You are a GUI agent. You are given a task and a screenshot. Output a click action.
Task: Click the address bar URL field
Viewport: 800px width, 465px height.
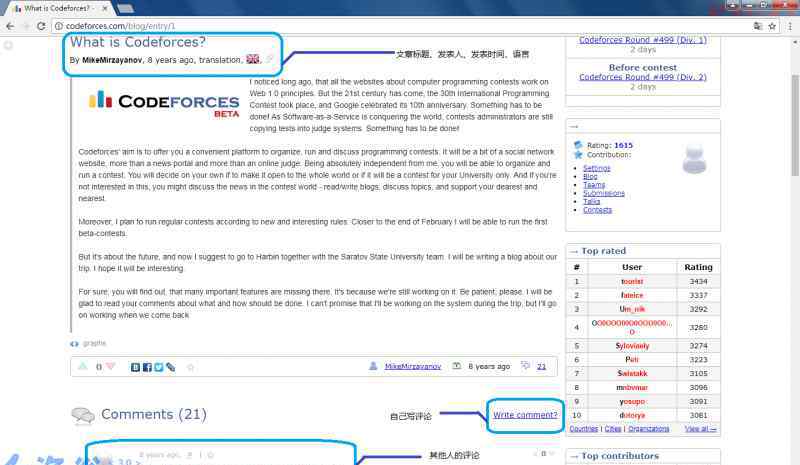(403, 26)
